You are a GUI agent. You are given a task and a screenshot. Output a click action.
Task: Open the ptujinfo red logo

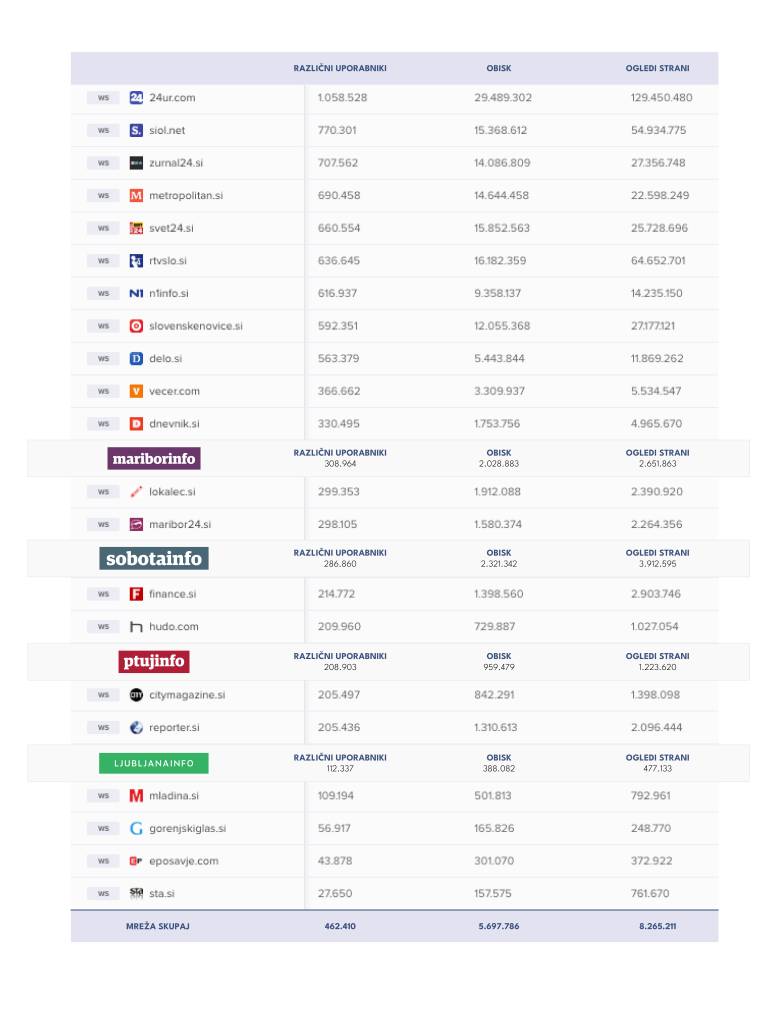(154, 662)
